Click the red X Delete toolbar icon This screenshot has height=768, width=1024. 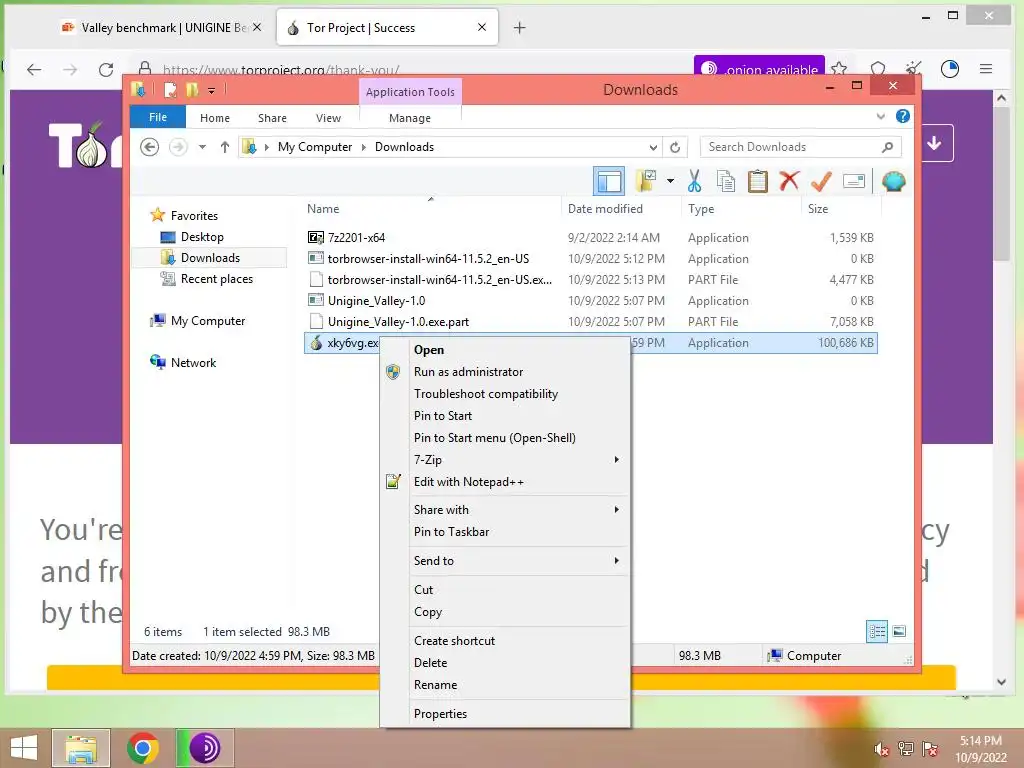pyautogui.click(x=789, y=181)
